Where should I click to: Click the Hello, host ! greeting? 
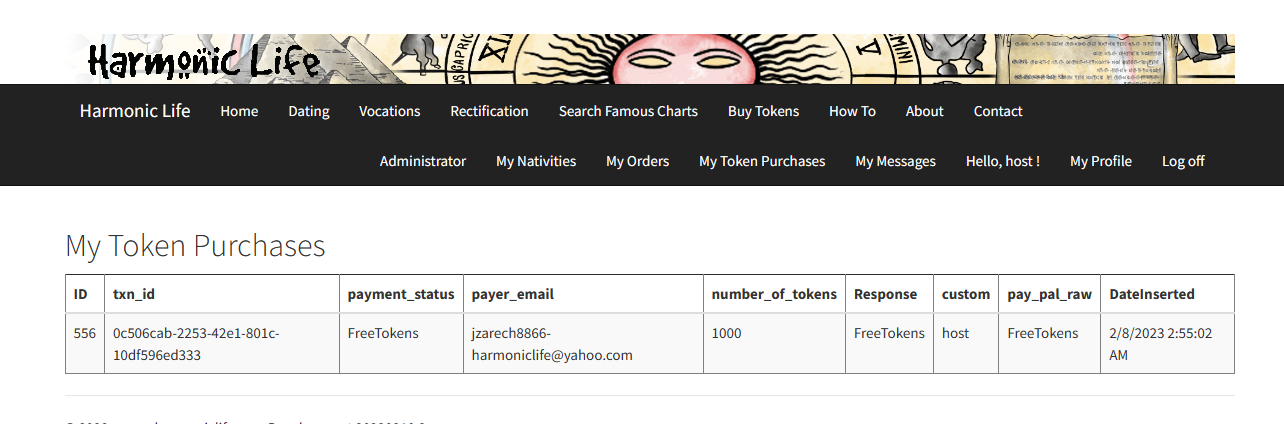click(1002, 161)
